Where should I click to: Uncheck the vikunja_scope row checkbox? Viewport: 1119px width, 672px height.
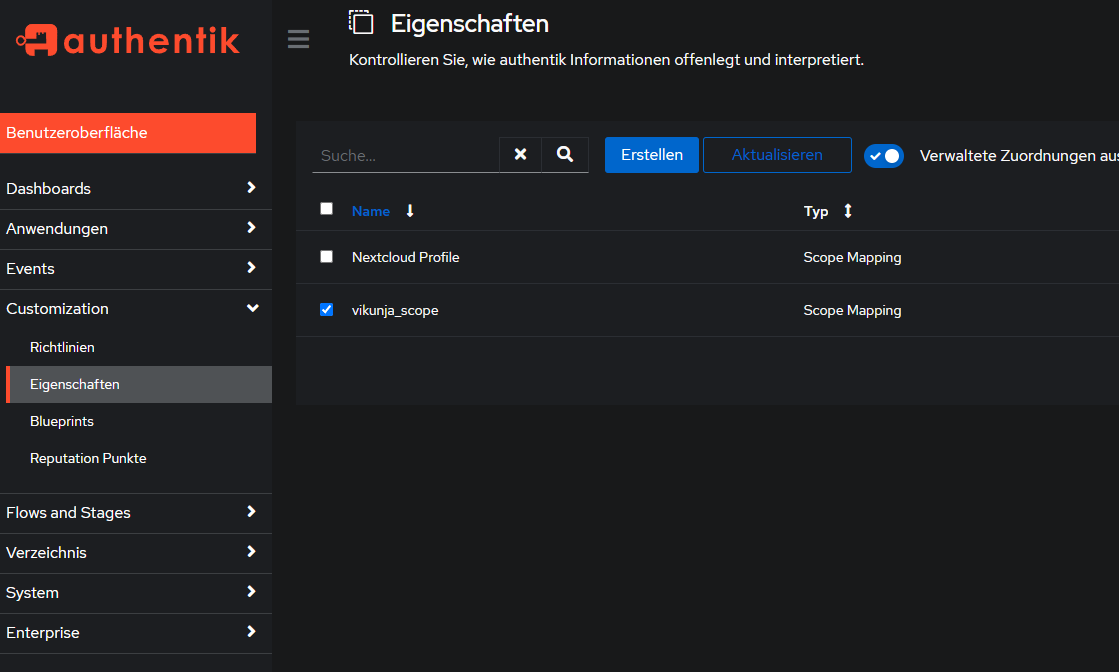coord(326,310)
